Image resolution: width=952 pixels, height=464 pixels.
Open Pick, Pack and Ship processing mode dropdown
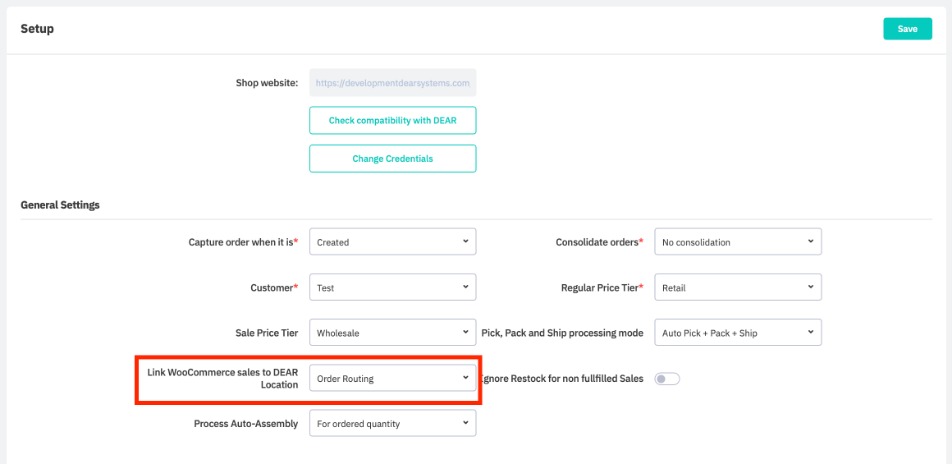[737, 332]
